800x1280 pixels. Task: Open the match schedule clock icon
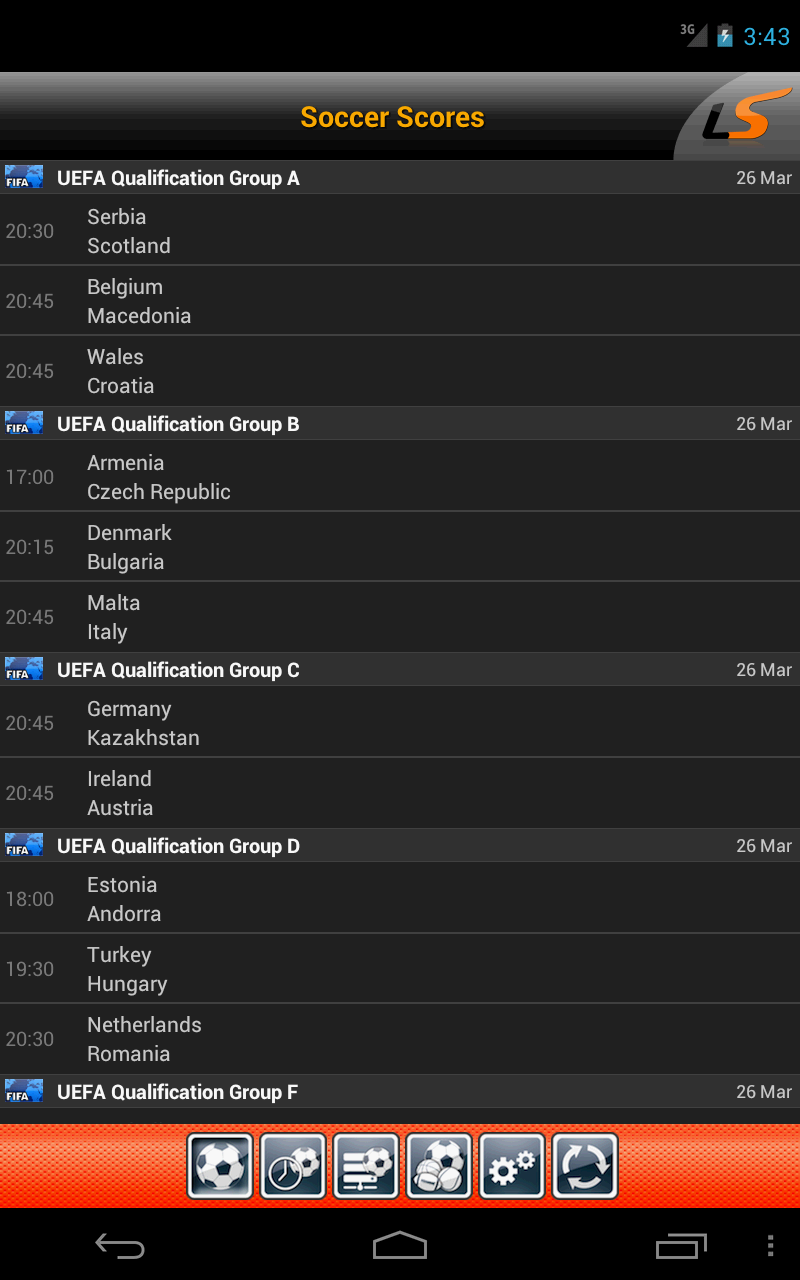(x=293, y=1165)
